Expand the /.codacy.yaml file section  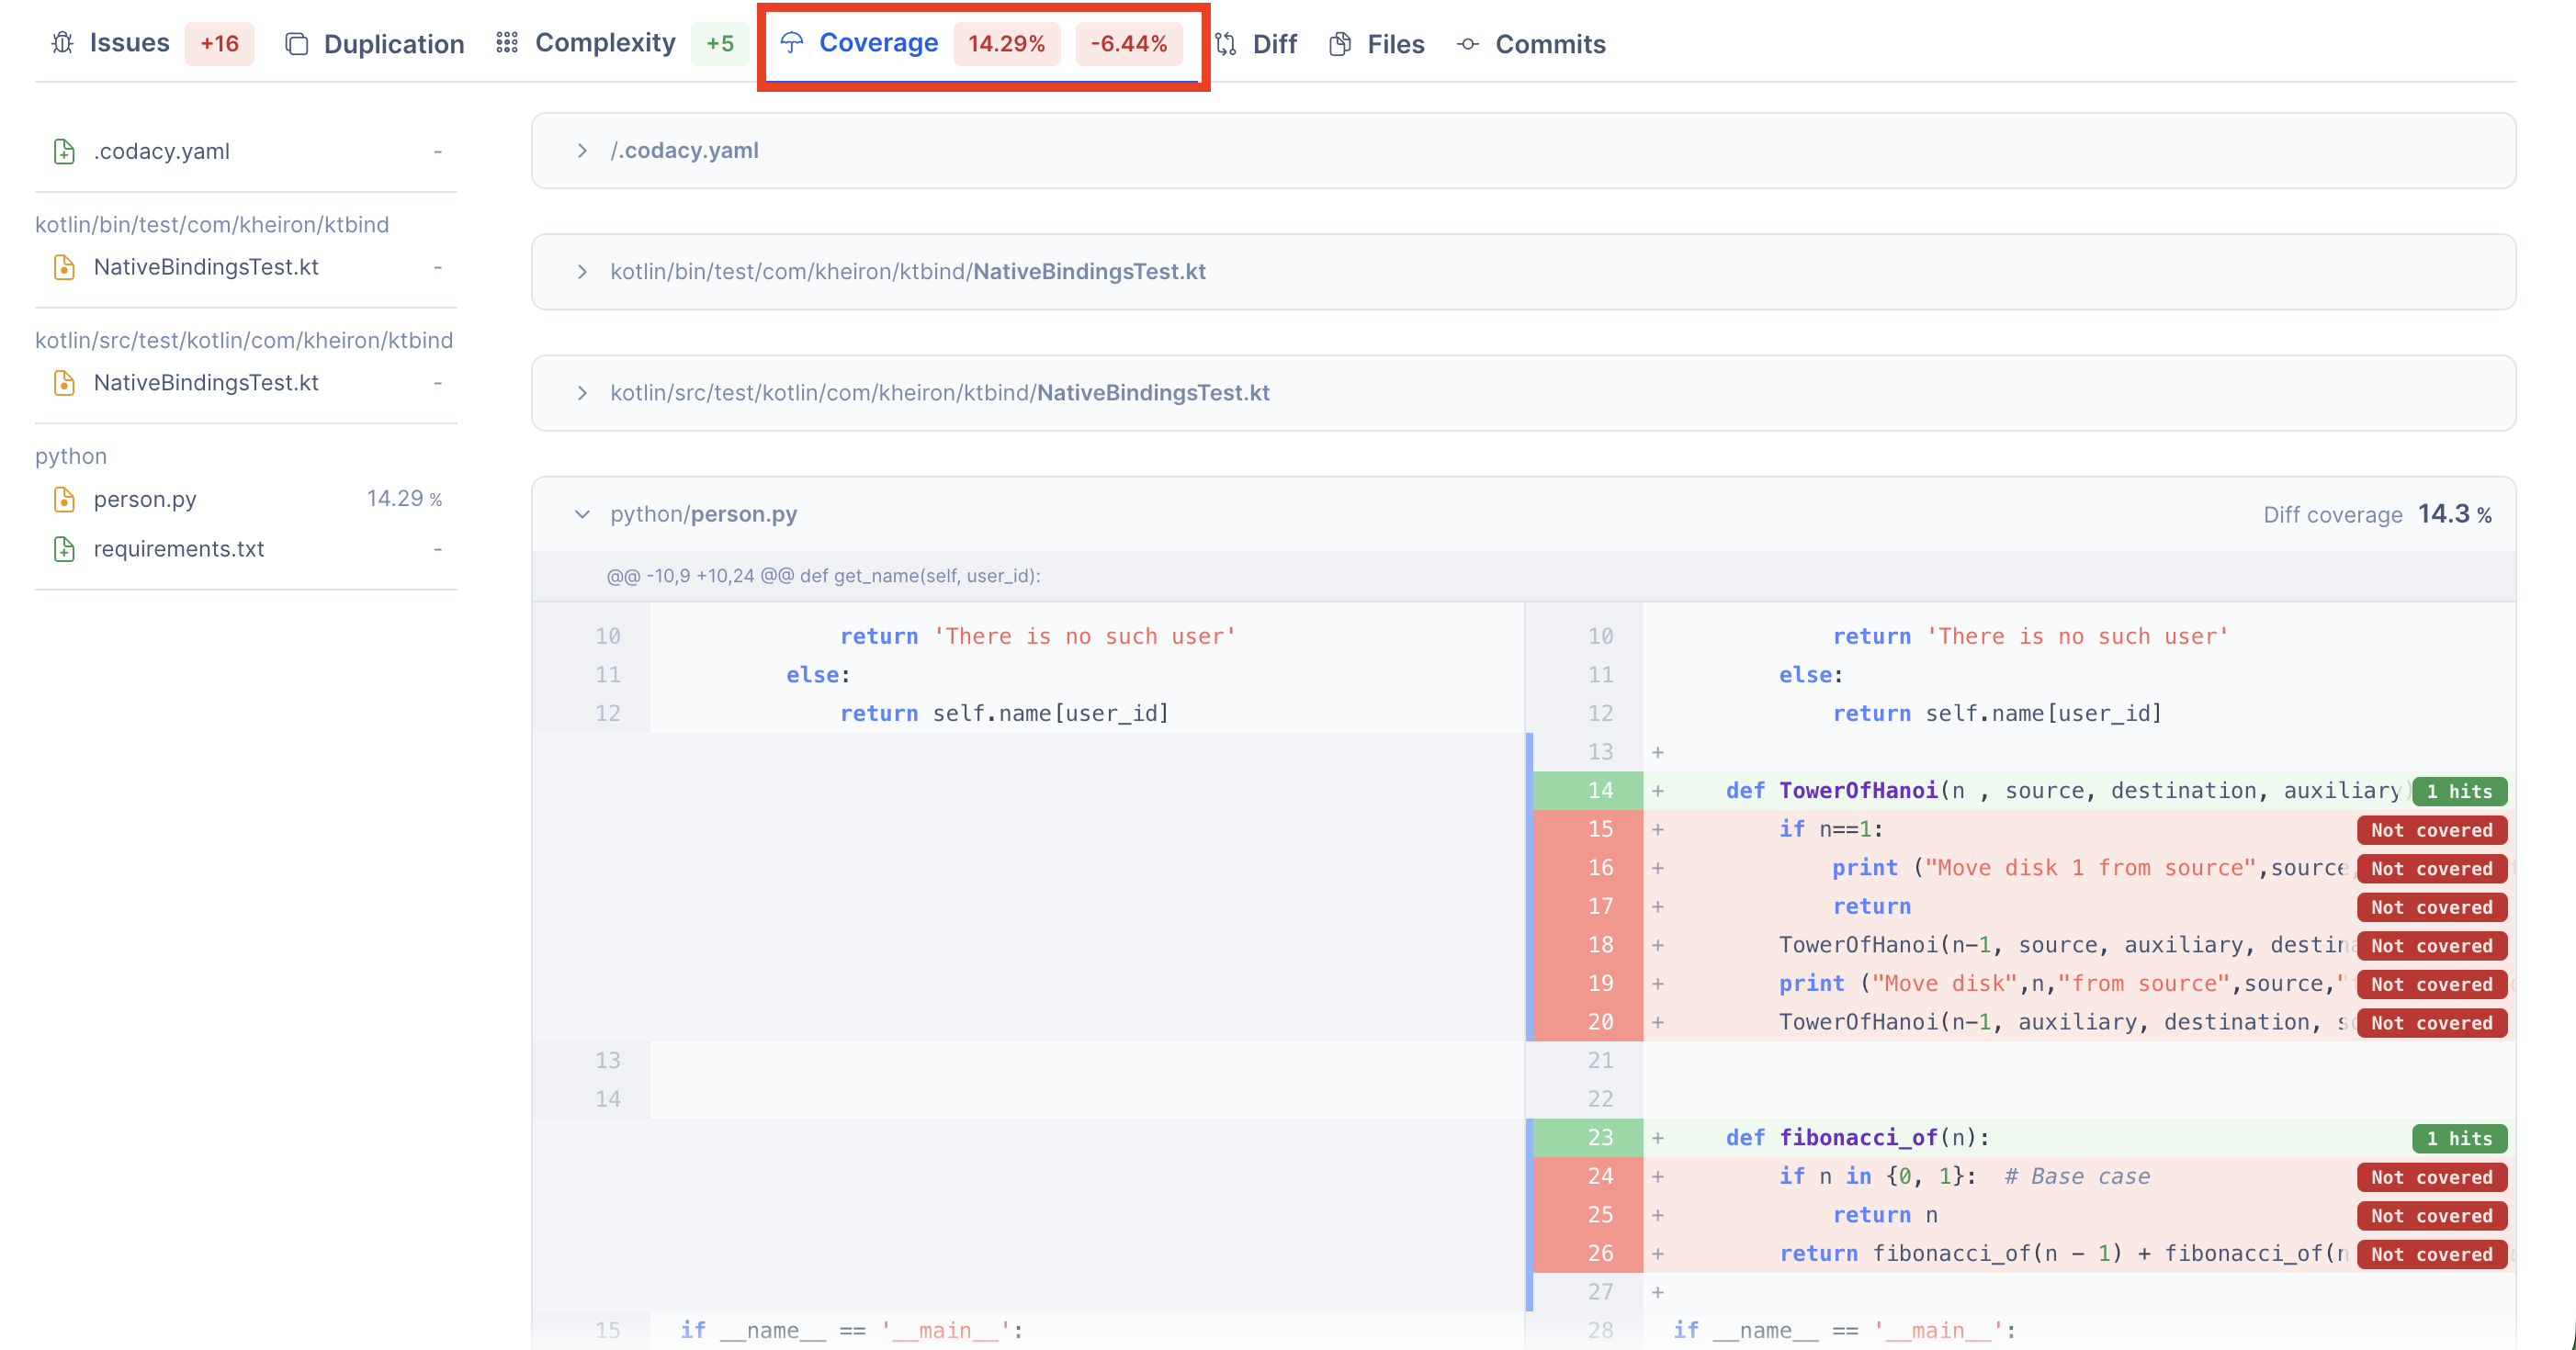coord(582,150)
